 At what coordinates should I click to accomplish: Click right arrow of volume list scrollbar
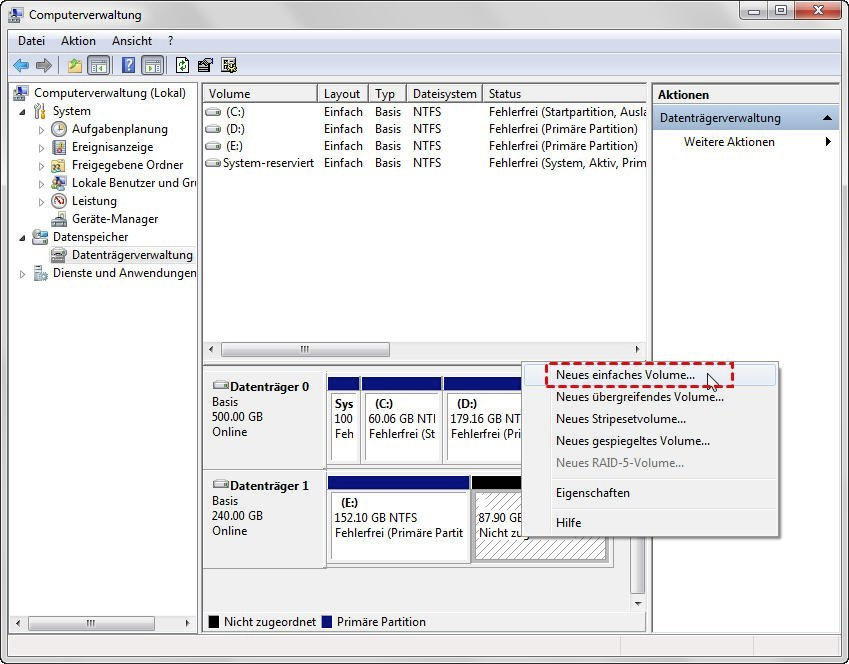[637, 349]
